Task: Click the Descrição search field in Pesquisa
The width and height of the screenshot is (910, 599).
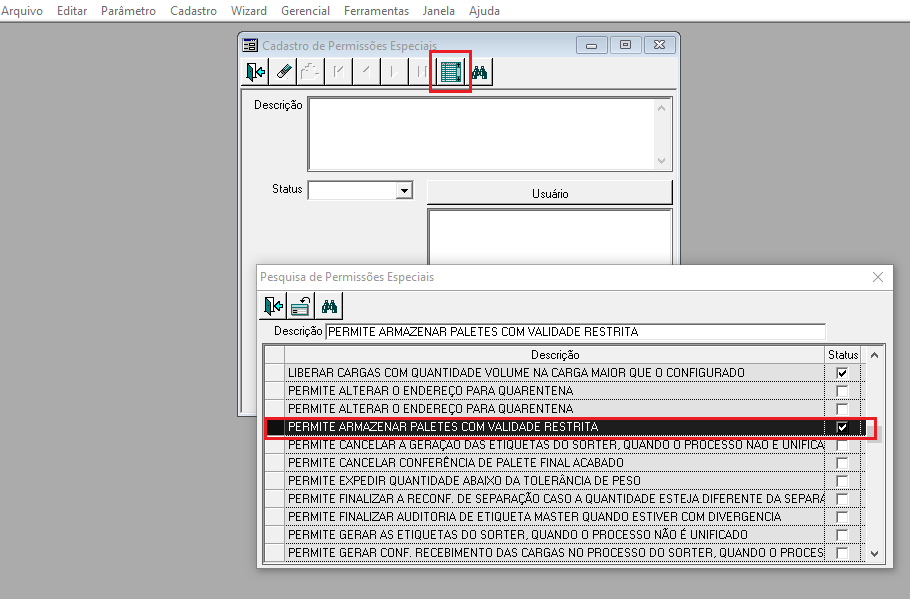Action: coord(575,332)
